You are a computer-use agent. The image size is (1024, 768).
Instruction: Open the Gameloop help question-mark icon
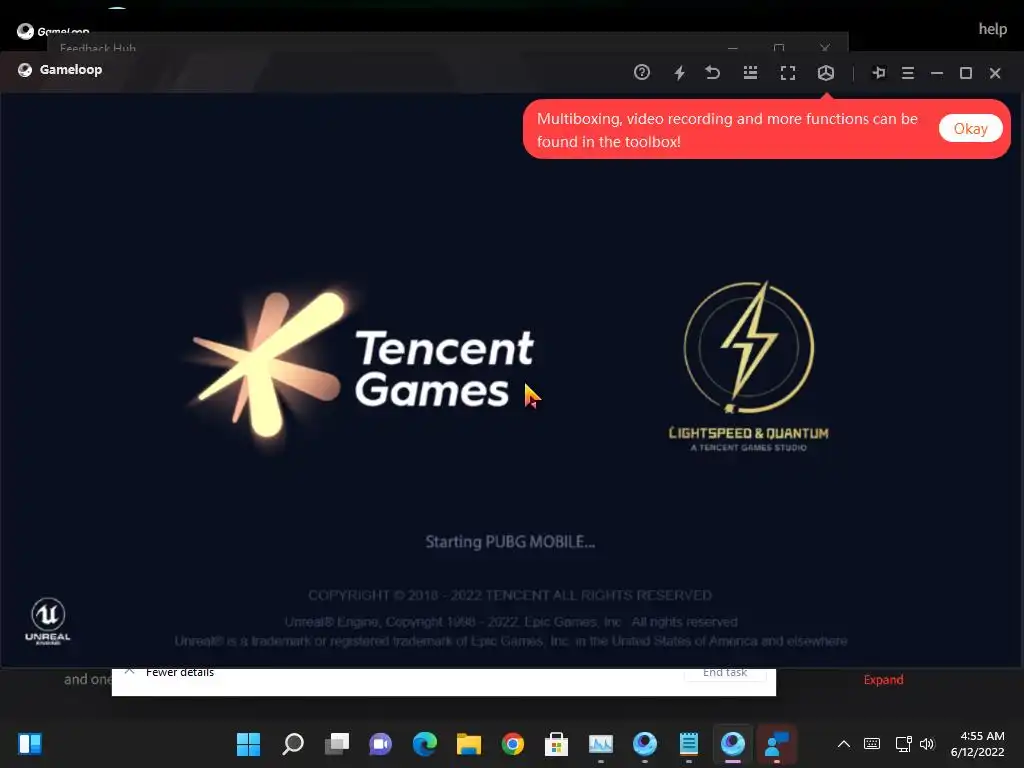(x=641, y=72)
